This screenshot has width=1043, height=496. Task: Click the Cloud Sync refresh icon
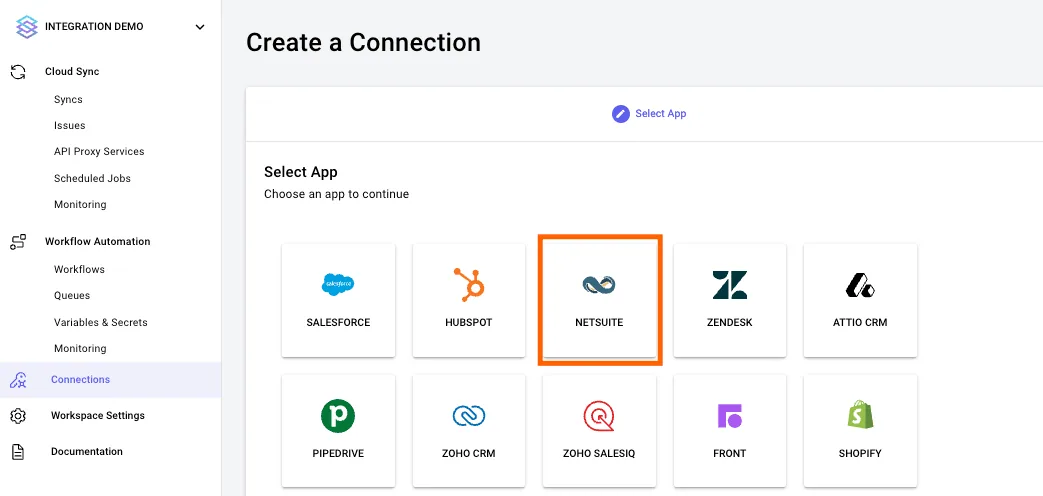coord(18,72)
